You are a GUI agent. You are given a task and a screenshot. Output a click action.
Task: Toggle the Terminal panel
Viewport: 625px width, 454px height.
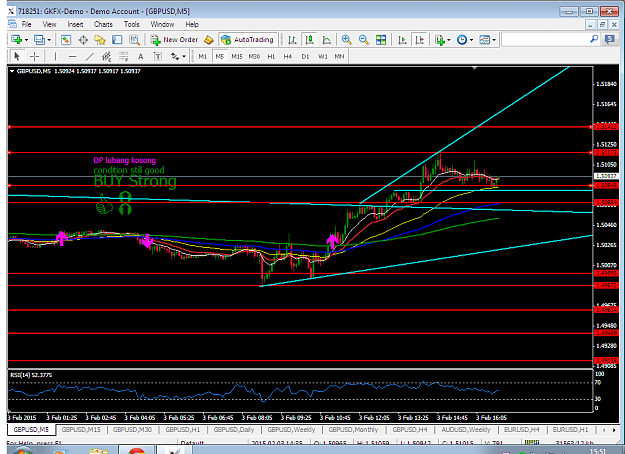click(117, 40)
